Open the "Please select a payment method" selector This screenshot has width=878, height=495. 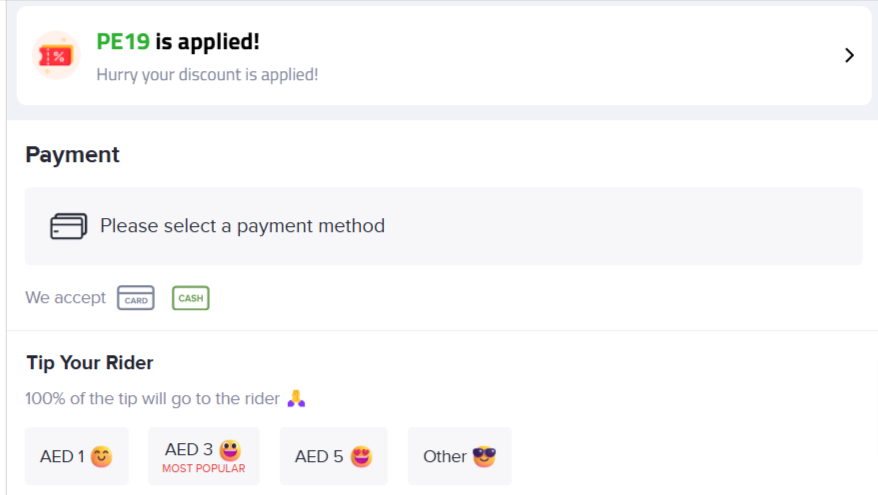coord(443,226)
